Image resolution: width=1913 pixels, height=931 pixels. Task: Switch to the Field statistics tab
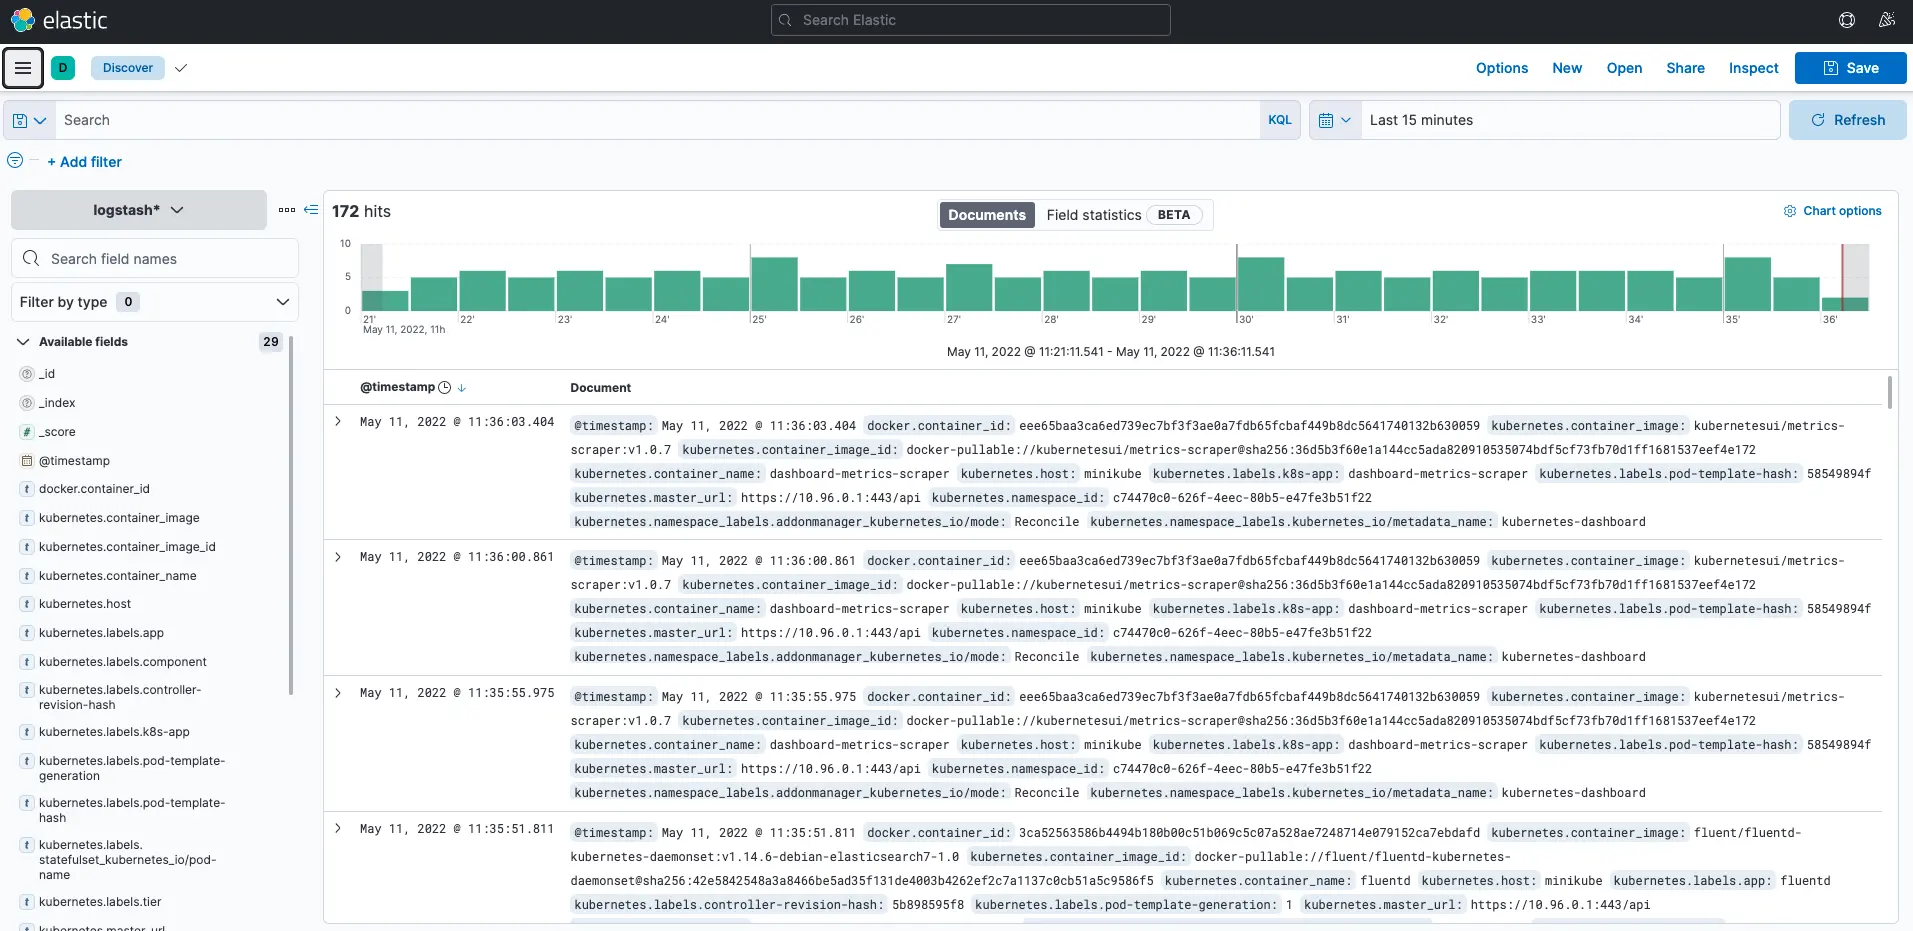point(1093,215)
